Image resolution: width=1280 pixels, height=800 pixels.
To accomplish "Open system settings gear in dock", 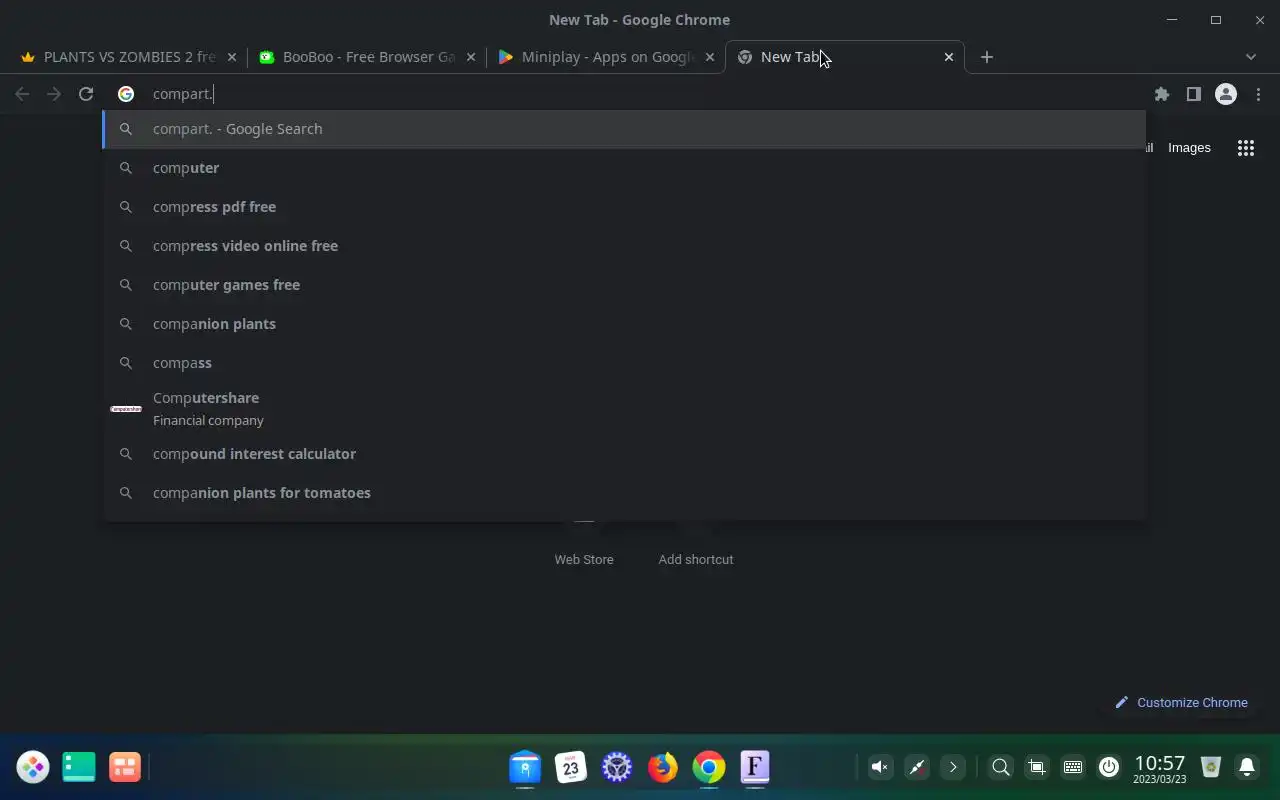I will pyautogui.click(x=617, y=767).
